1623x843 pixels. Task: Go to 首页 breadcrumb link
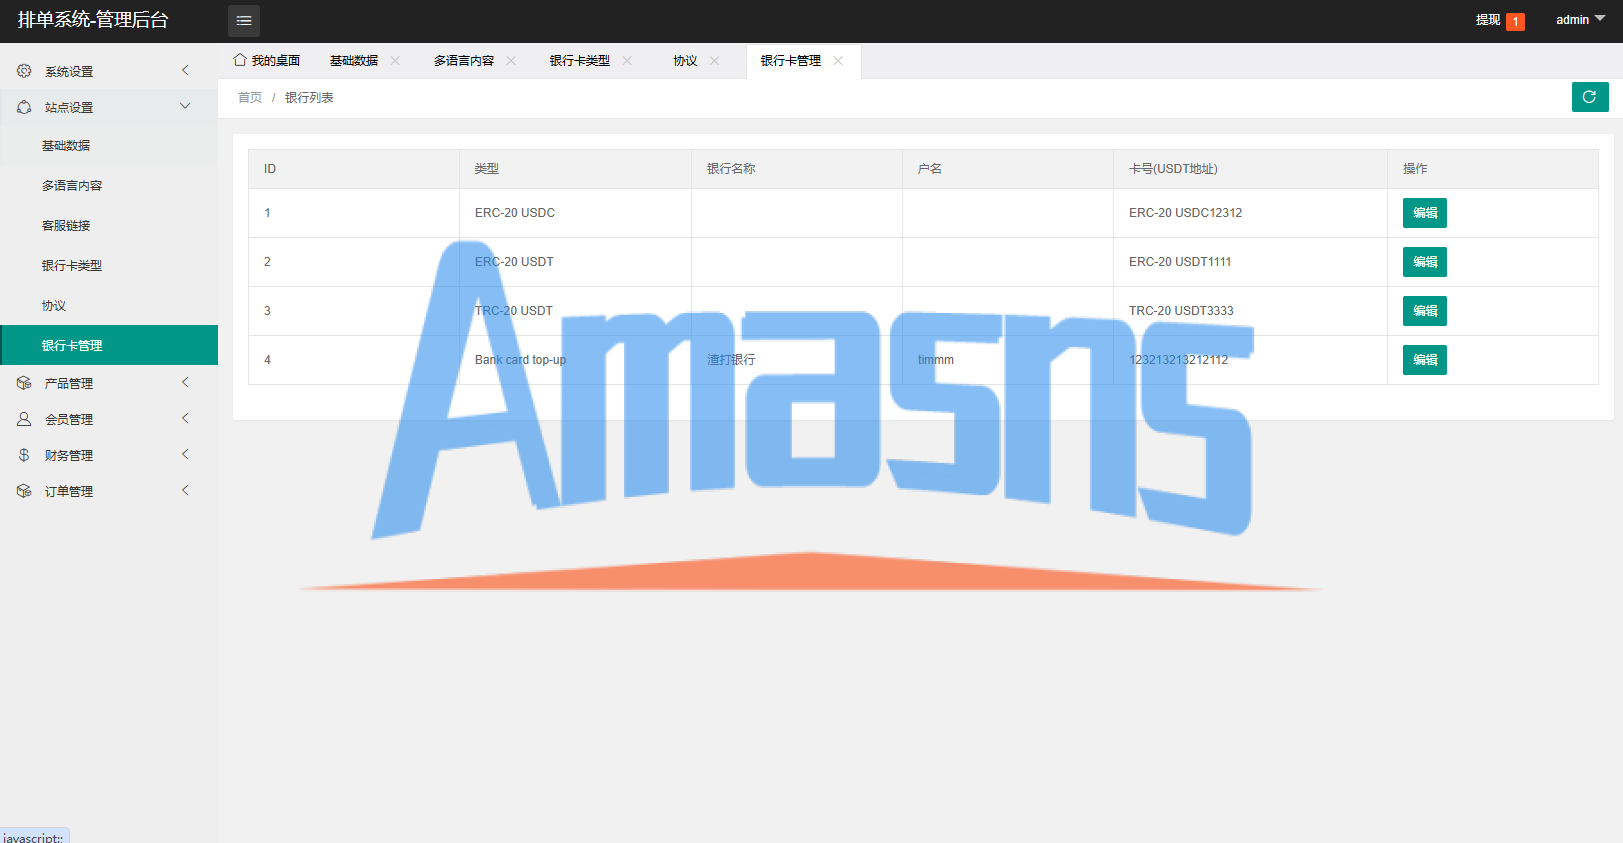[250, 98]
